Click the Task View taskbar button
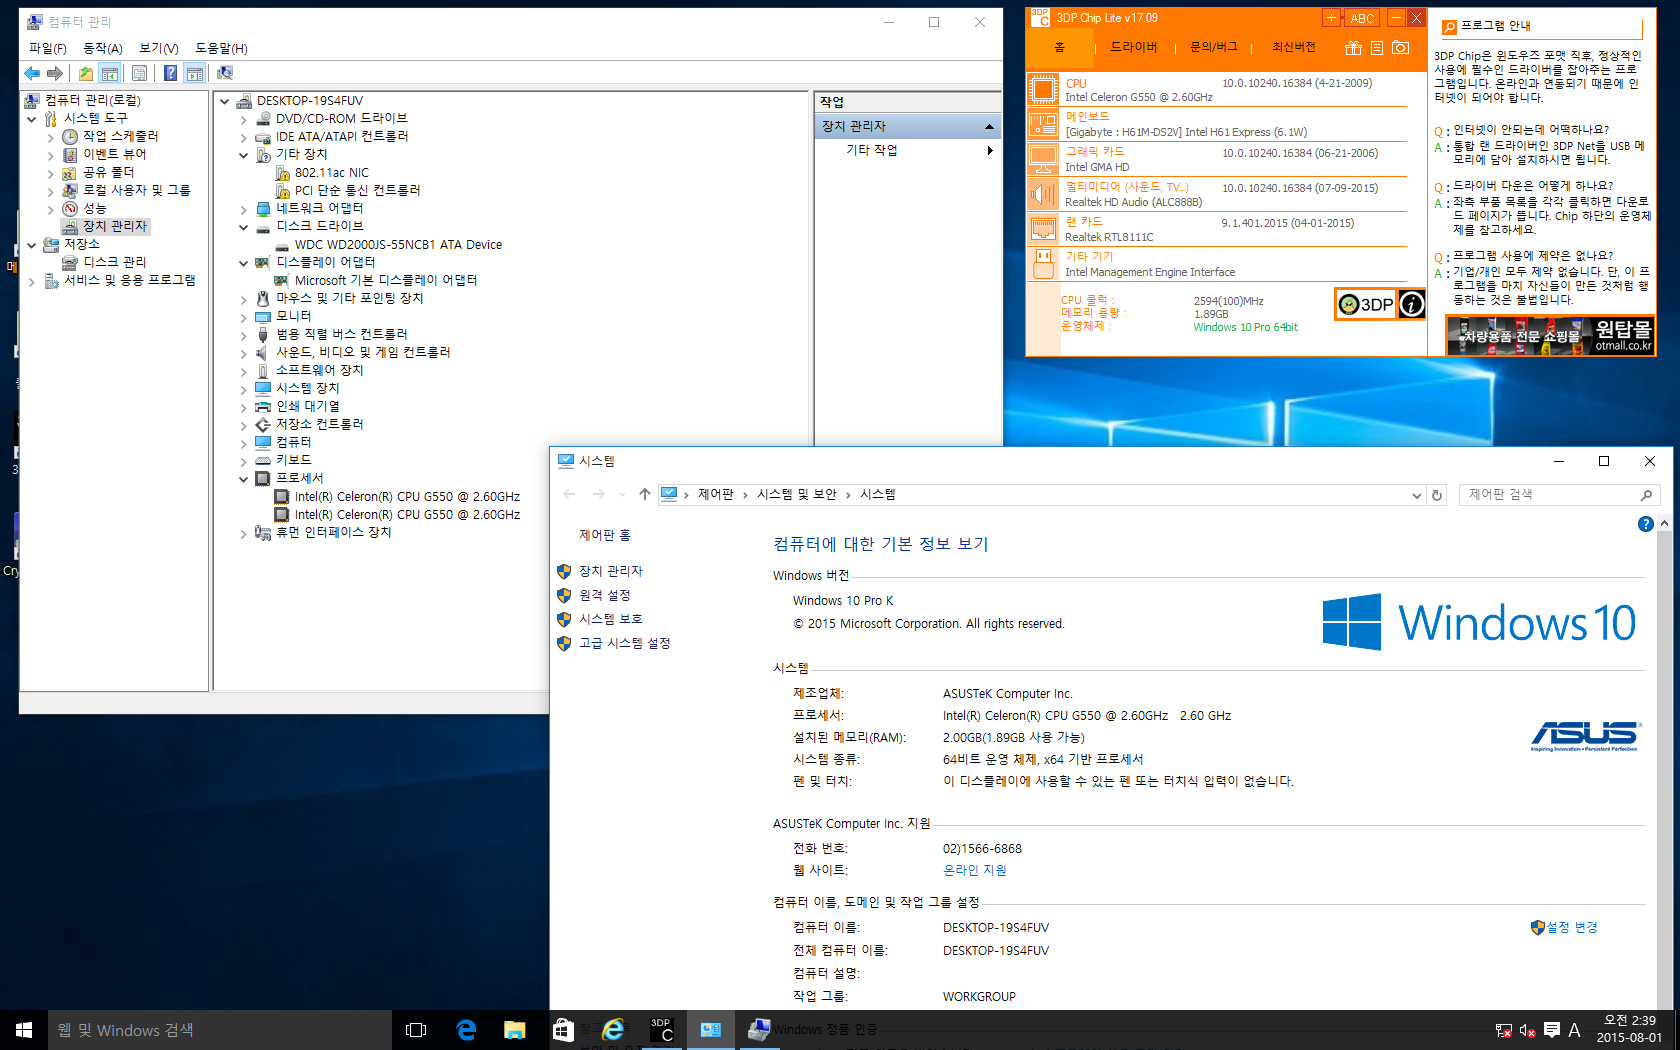 [416, 1030]
